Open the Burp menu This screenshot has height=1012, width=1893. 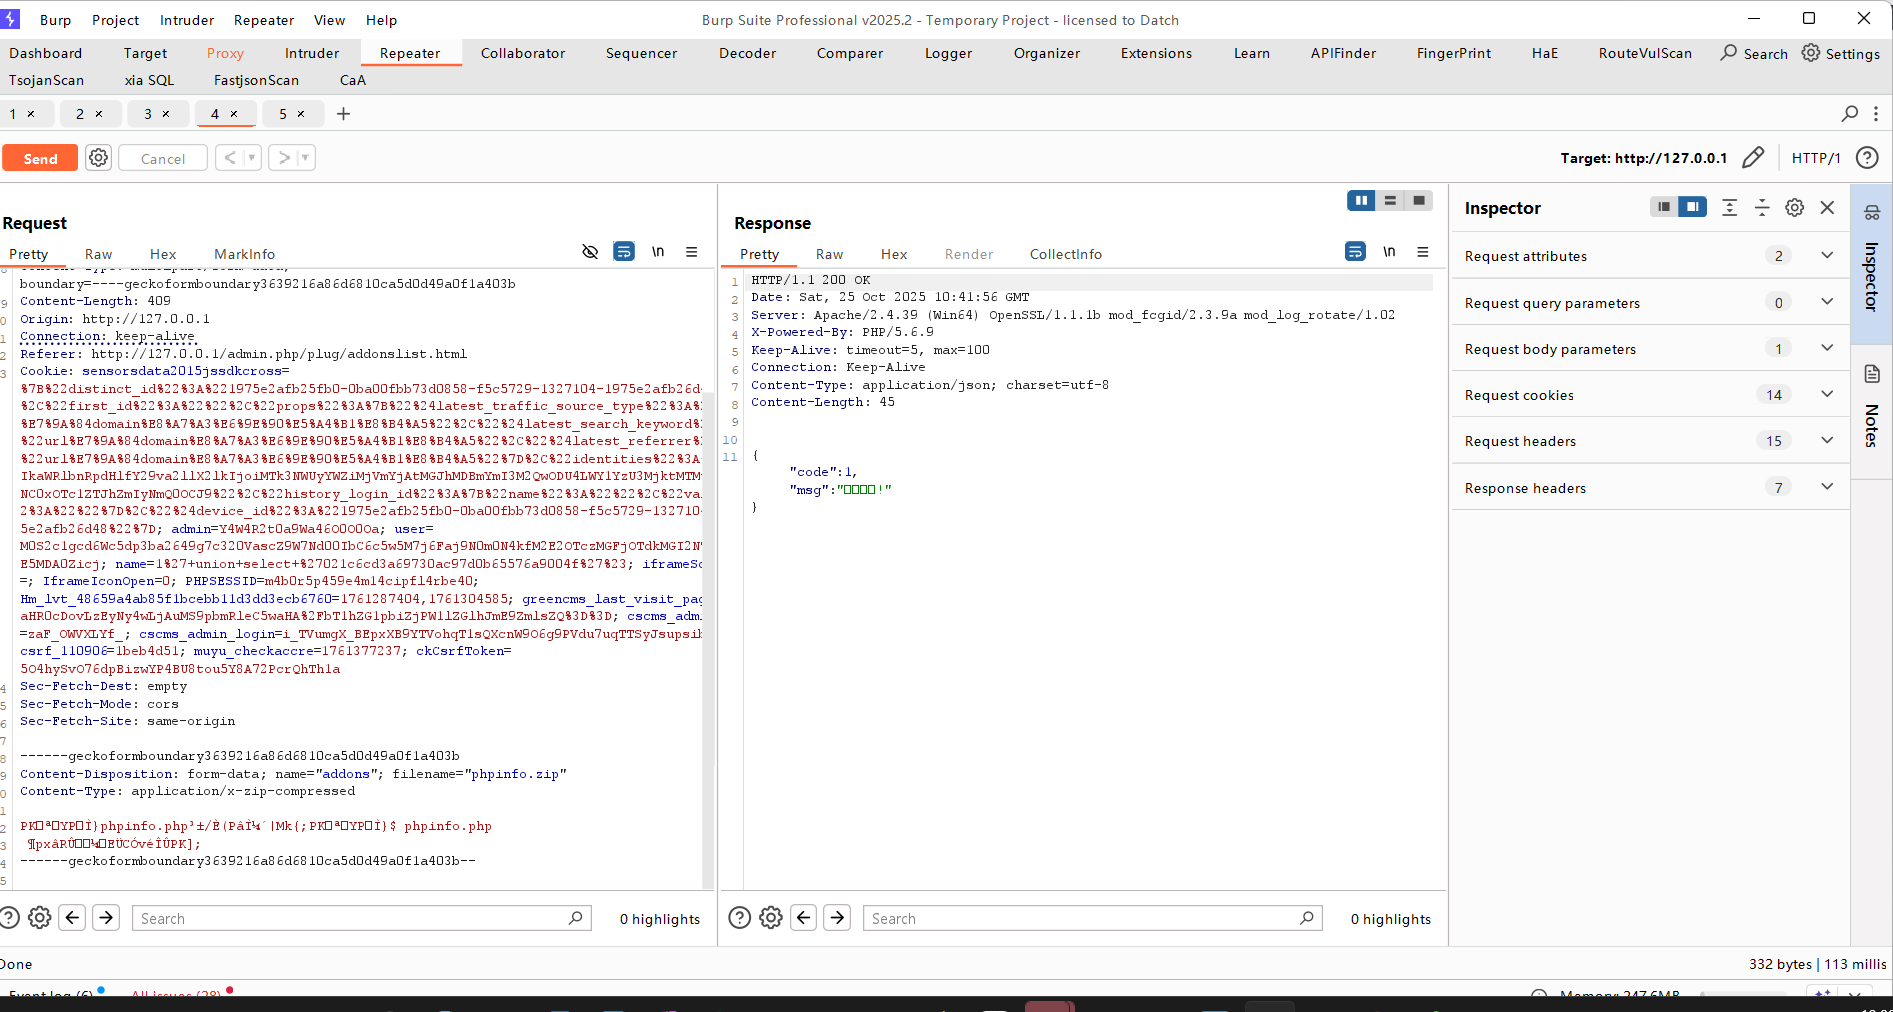coord(55,20)
